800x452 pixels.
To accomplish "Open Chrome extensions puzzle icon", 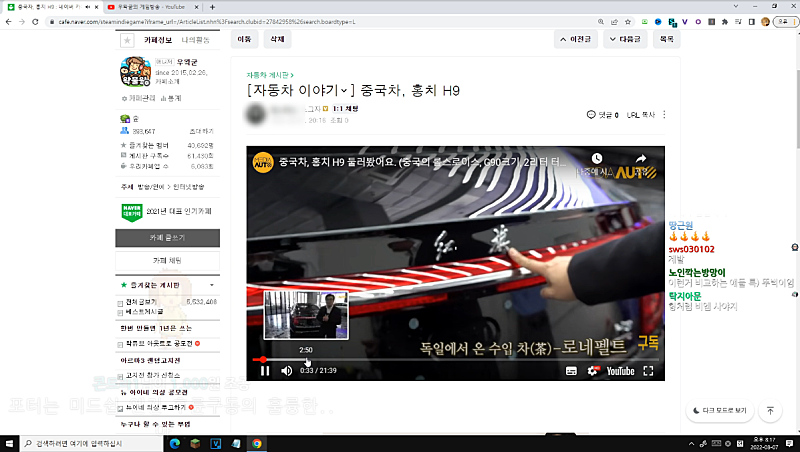I will click(724, 22).
